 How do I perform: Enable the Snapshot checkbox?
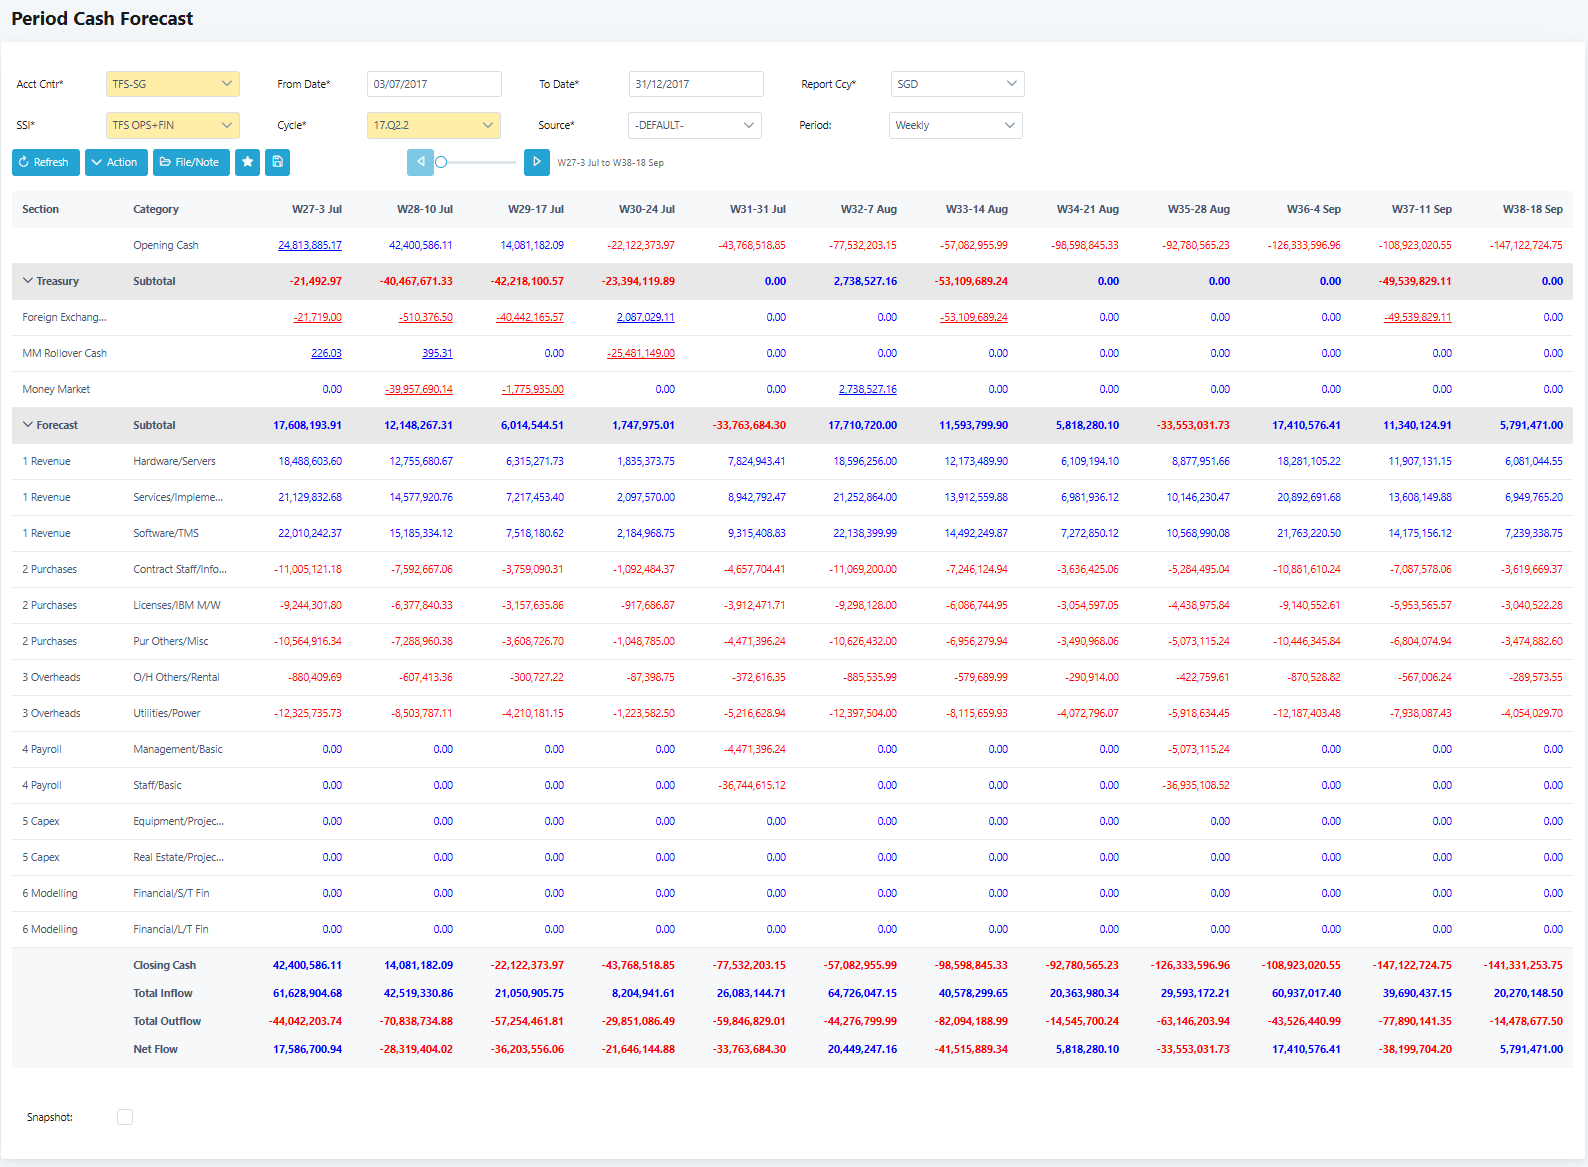pos(125,1117)
